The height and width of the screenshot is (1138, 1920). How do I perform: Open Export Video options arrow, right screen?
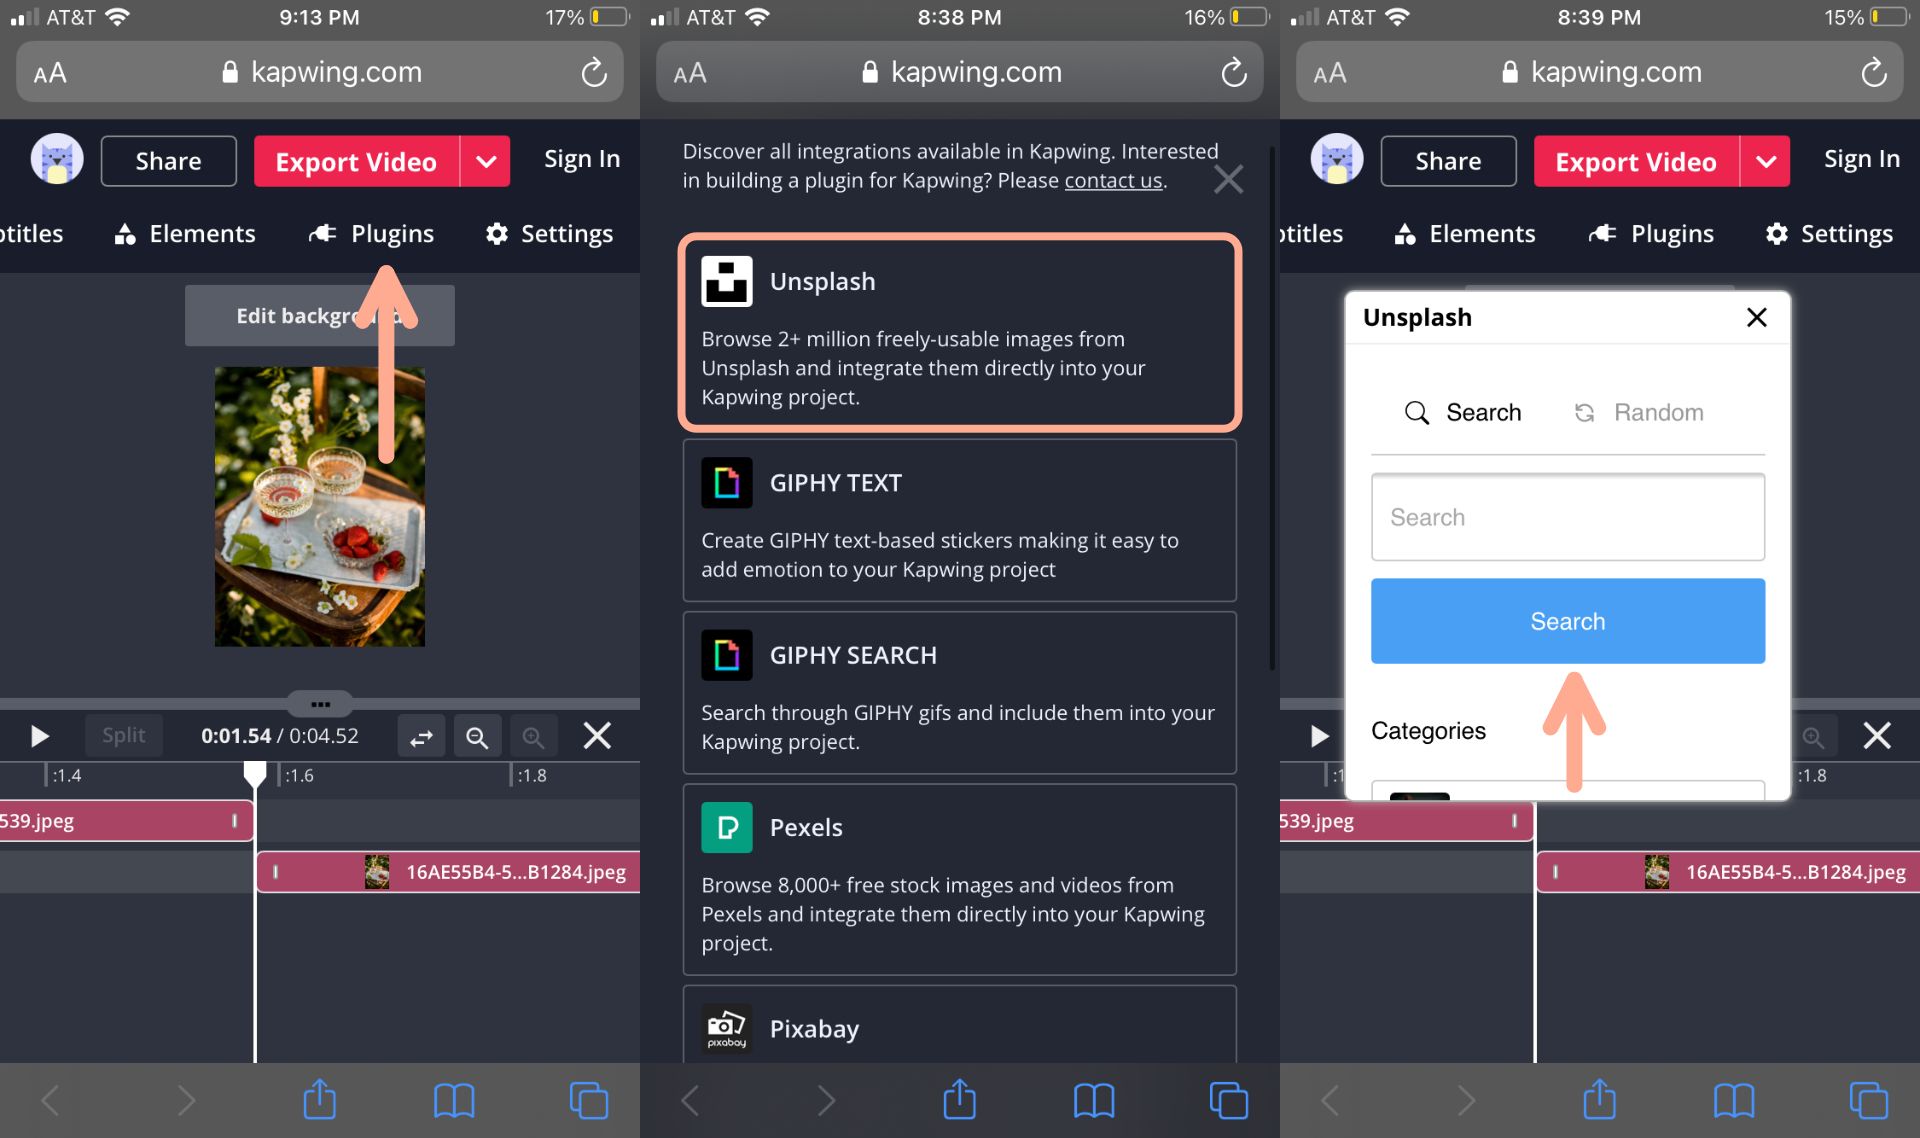pyautogui.click(x=1766, y=161)
